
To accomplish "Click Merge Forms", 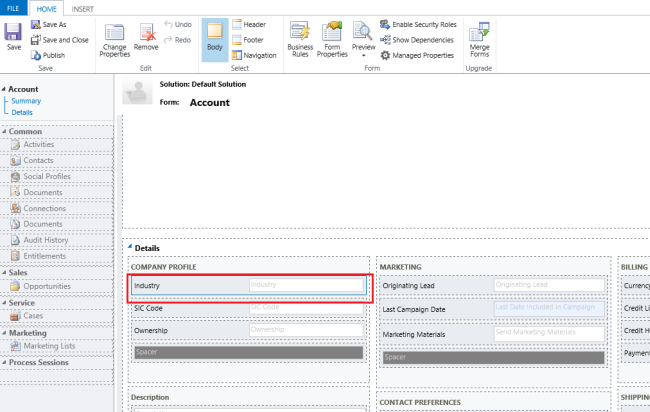I will (x=480, y=40).
